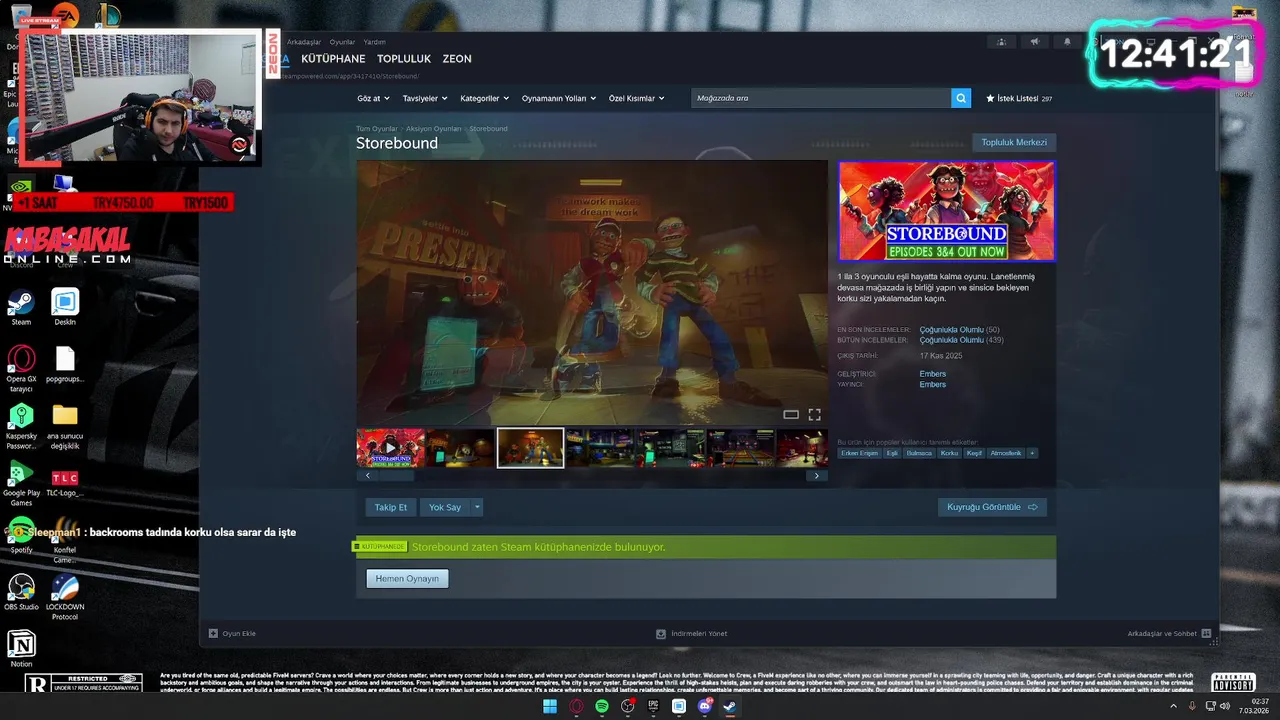Open Steam from the taskbar
The width and height of the screenshot is (1280, 720).
(730, 706)
